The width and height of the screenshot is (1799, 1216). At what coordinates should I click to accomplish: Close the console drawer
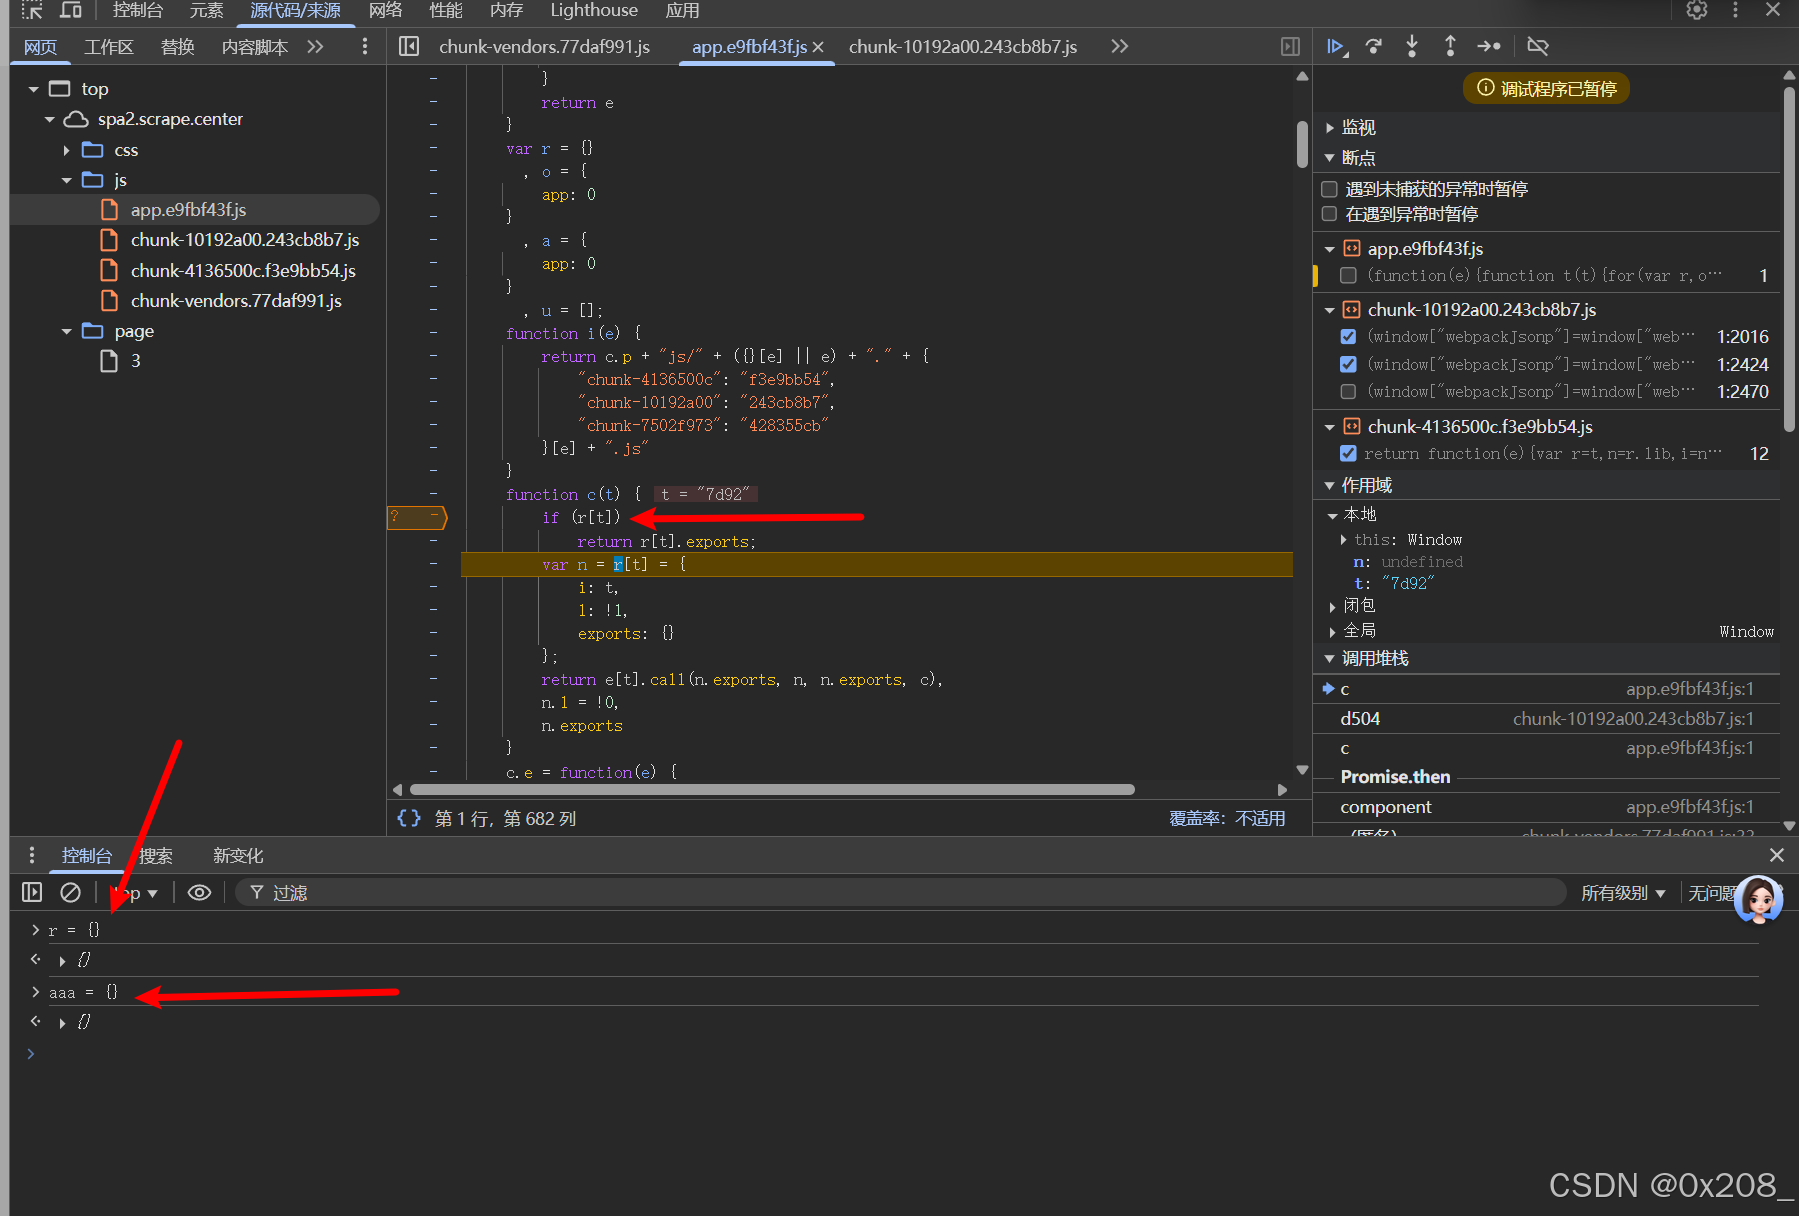click(1776, 855)
